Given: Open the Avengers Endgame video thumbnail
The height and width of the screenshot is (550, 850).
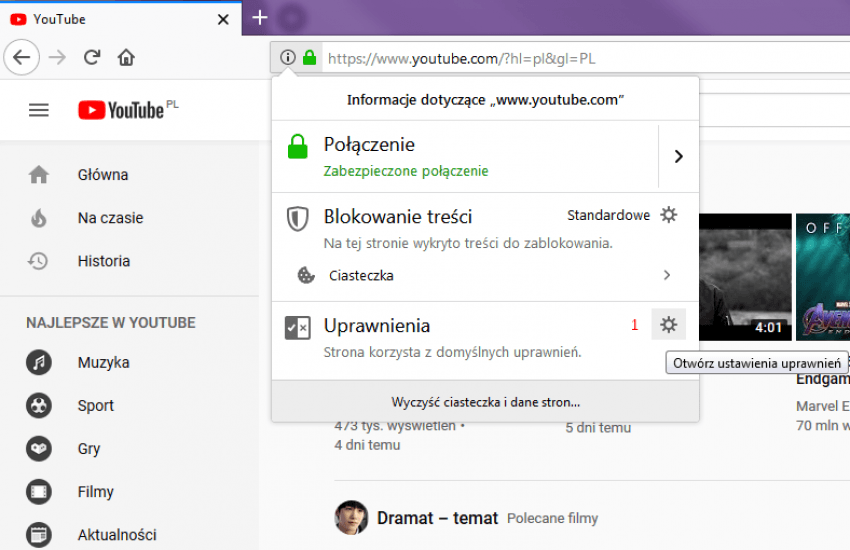Looking at the screenshot, I should pos(823,277).
